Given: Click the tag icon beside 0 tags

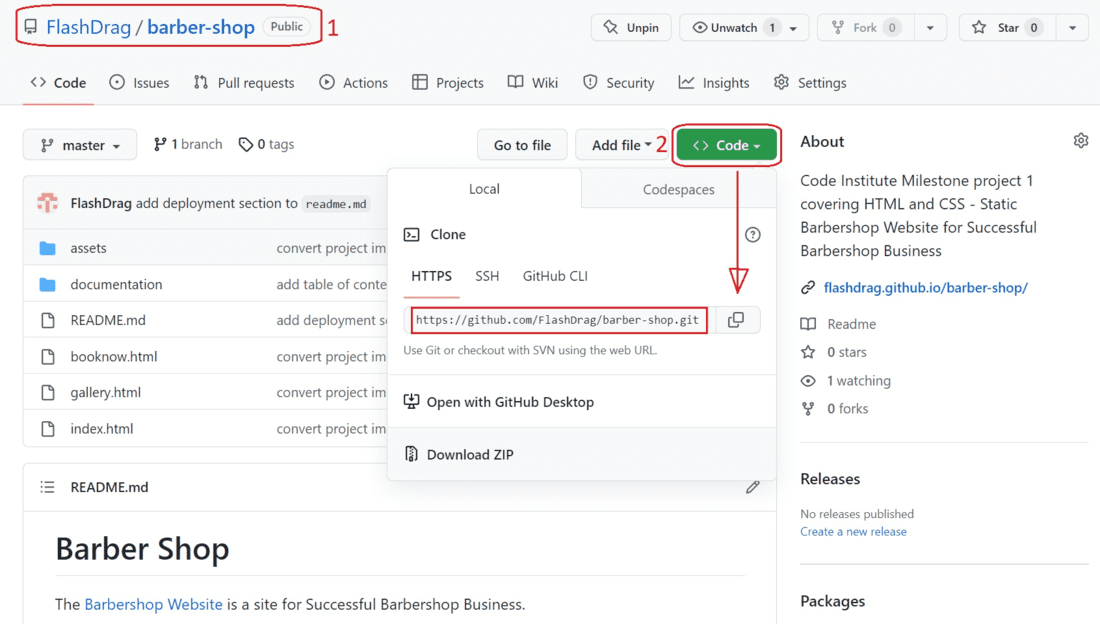Looking at the screenshot, I should coord(246,145).
